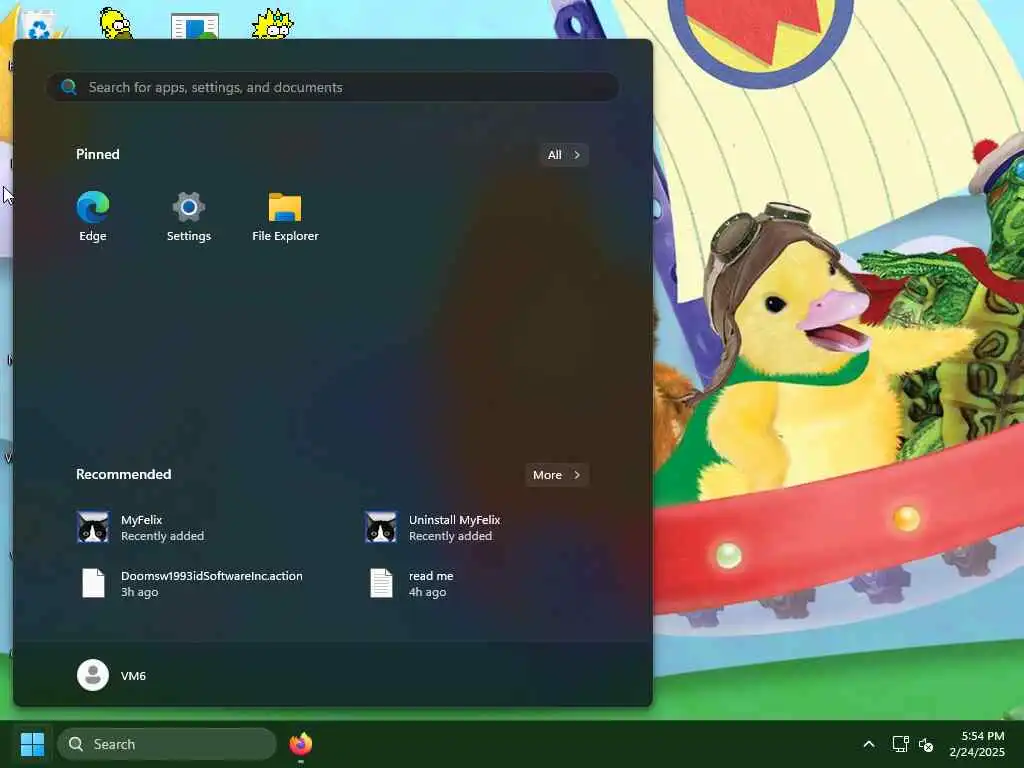Screen dimensions: 1024x768
Task: Click the Start menu search field
Action: click(x=332, y=87)
